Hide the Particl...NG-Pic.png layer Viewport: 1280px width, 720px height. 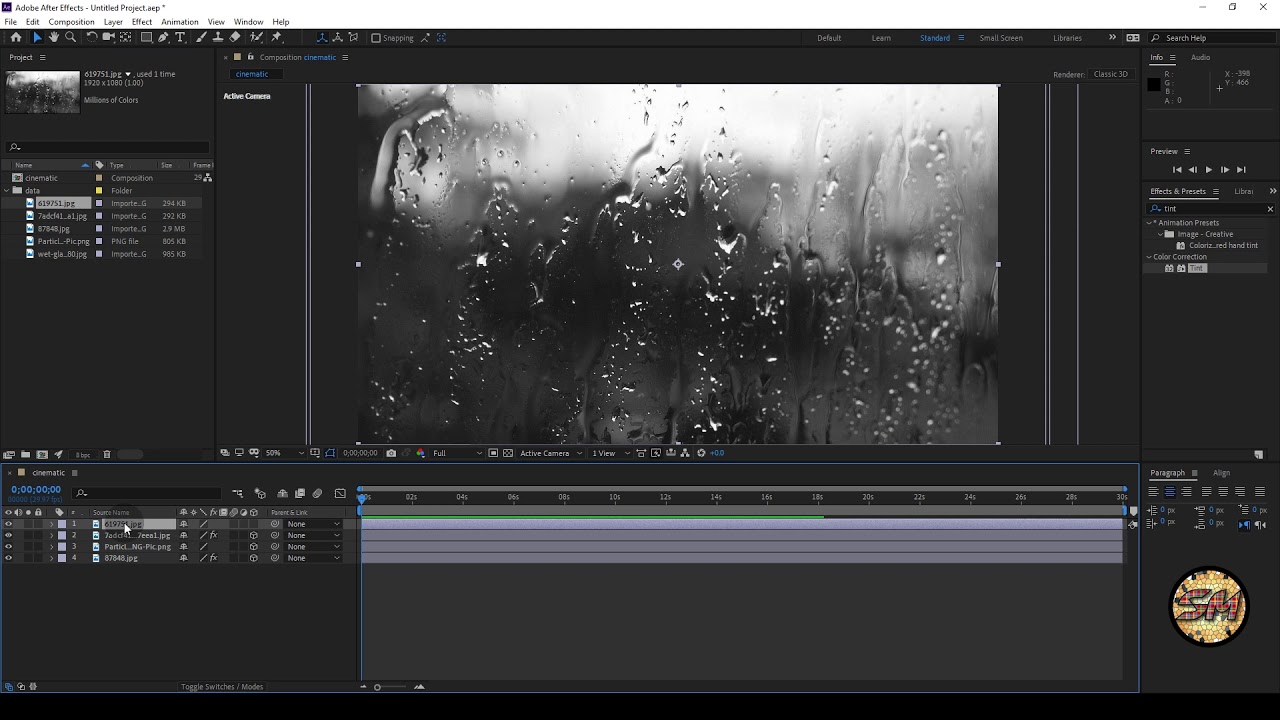coord(8,547)
